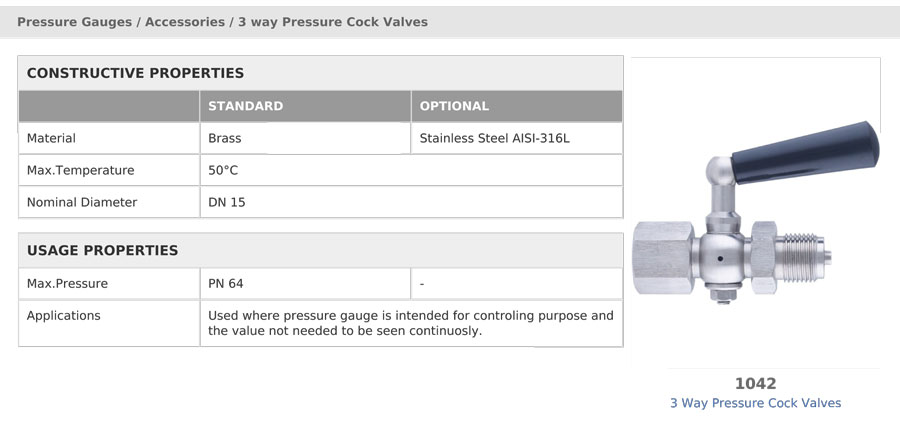Select 3 way Pressure Cock Valves breadcrumb
900x436 pixels.
click(x=333, y=22)
